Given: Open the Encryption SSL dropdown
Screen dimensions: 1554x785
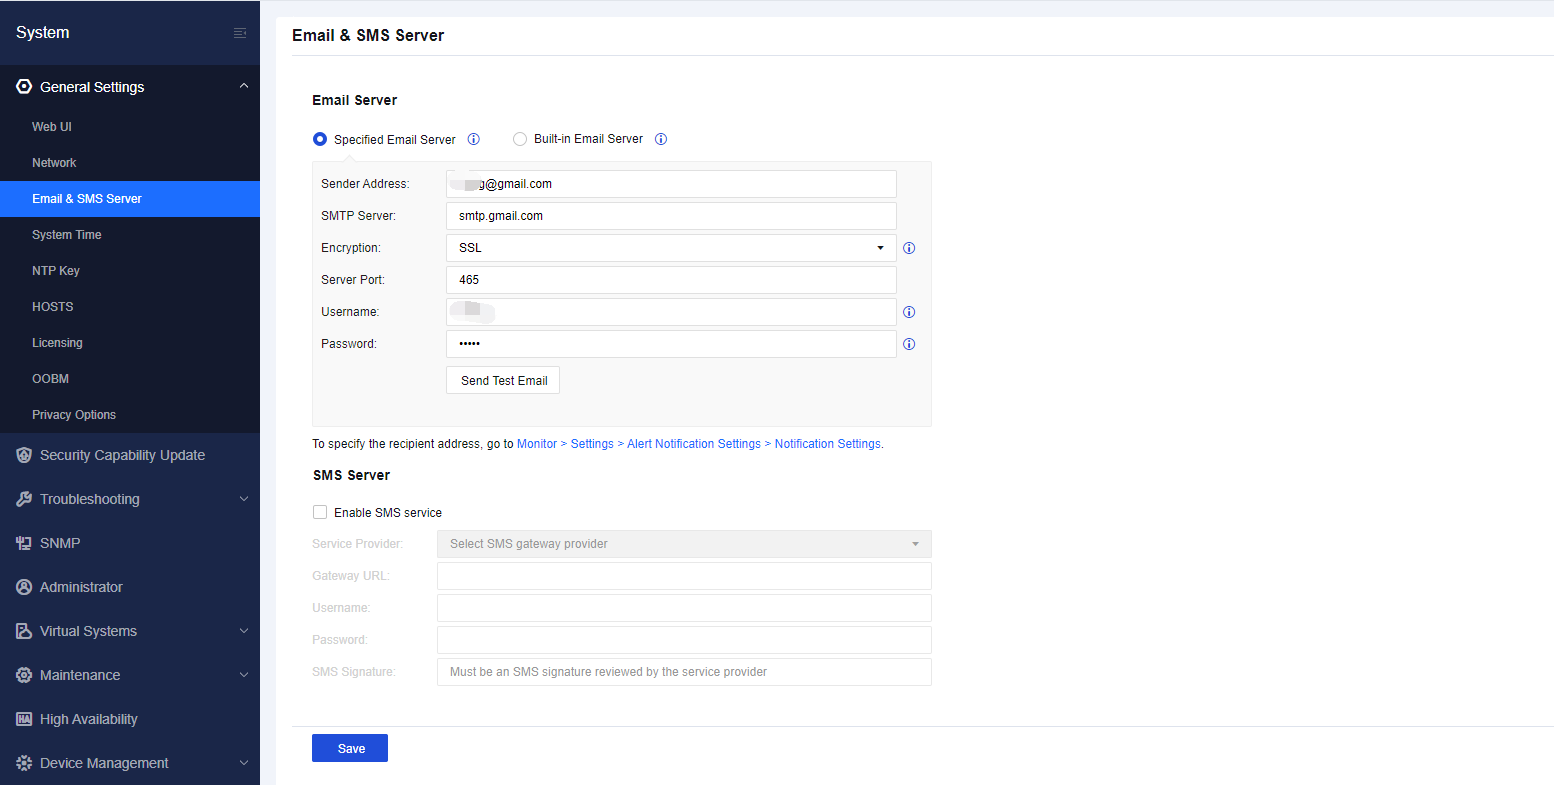Looking at the screenshot, I should coord(670,248).
